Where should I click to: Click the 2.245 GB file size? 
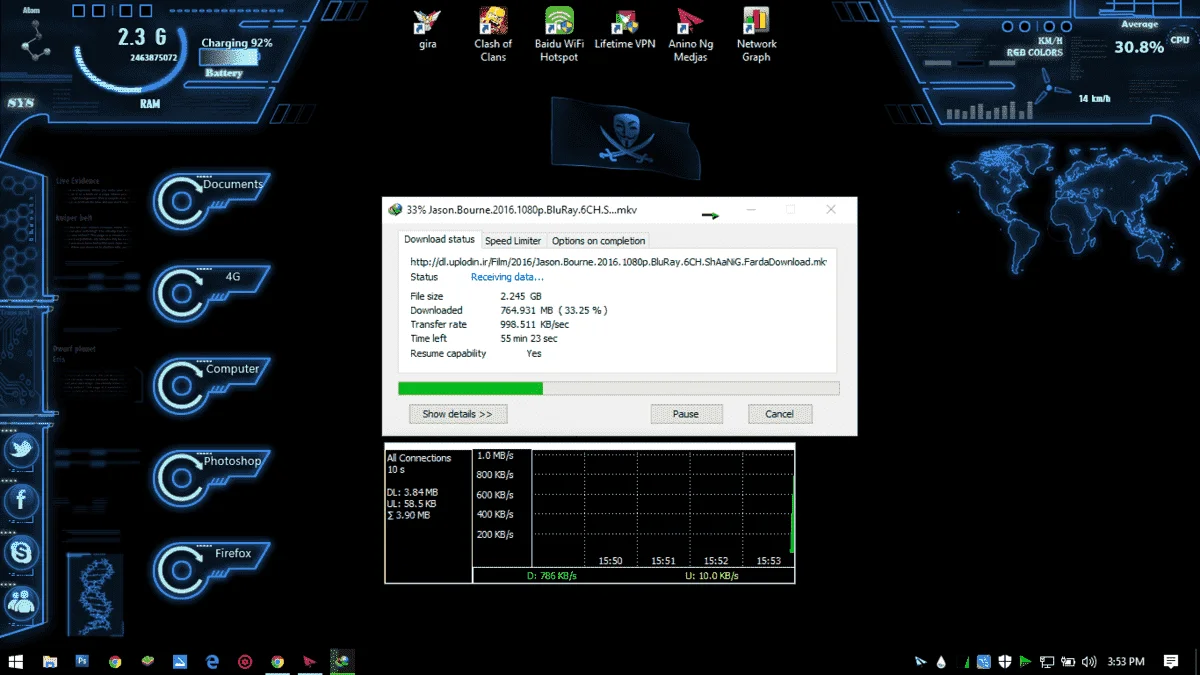coord(520,296)
